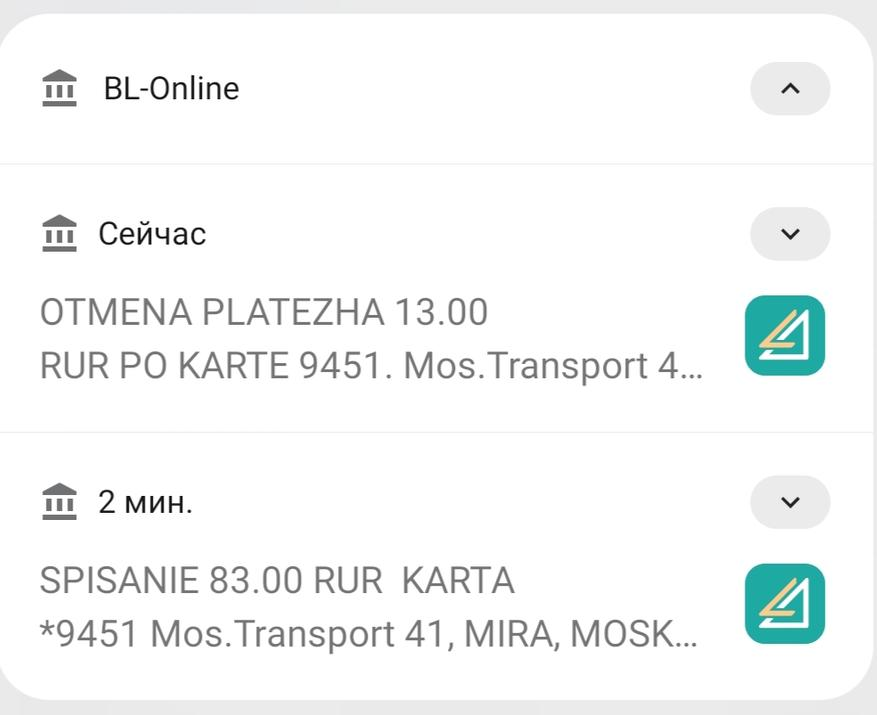Click the bank icon next to 2 мин.
This screenshot has height=715, width=877.
[60, 501]
